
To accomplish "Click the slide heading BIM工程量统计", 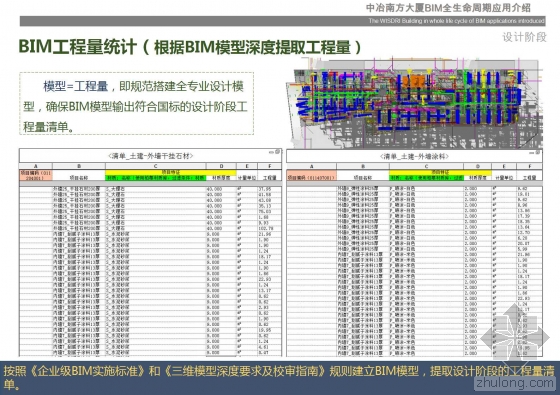I will click(77, 47).
